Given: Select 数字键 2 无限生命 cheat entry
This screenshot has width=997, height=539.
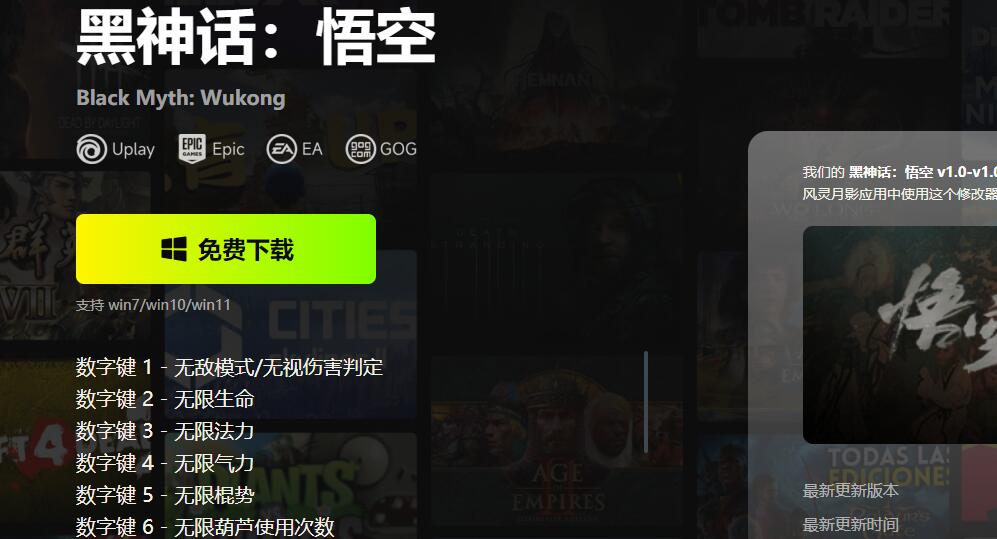Looking at the screenshot, I should point(165,399).
